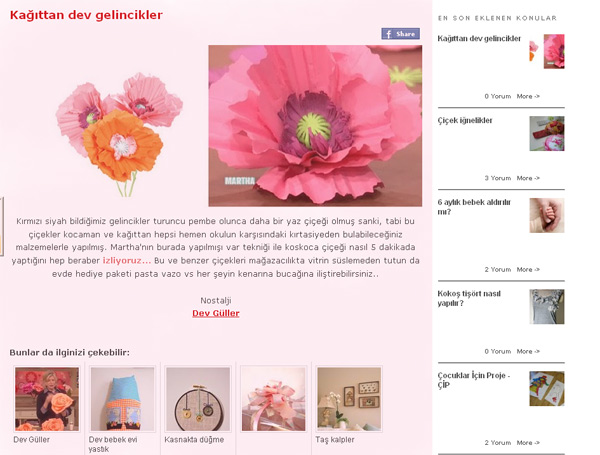Click 'More ->' under Kağıttan dev gelincikler sidebar
Image resolution: width=600 pixels, height=455 pixels.
click(528, 96)
